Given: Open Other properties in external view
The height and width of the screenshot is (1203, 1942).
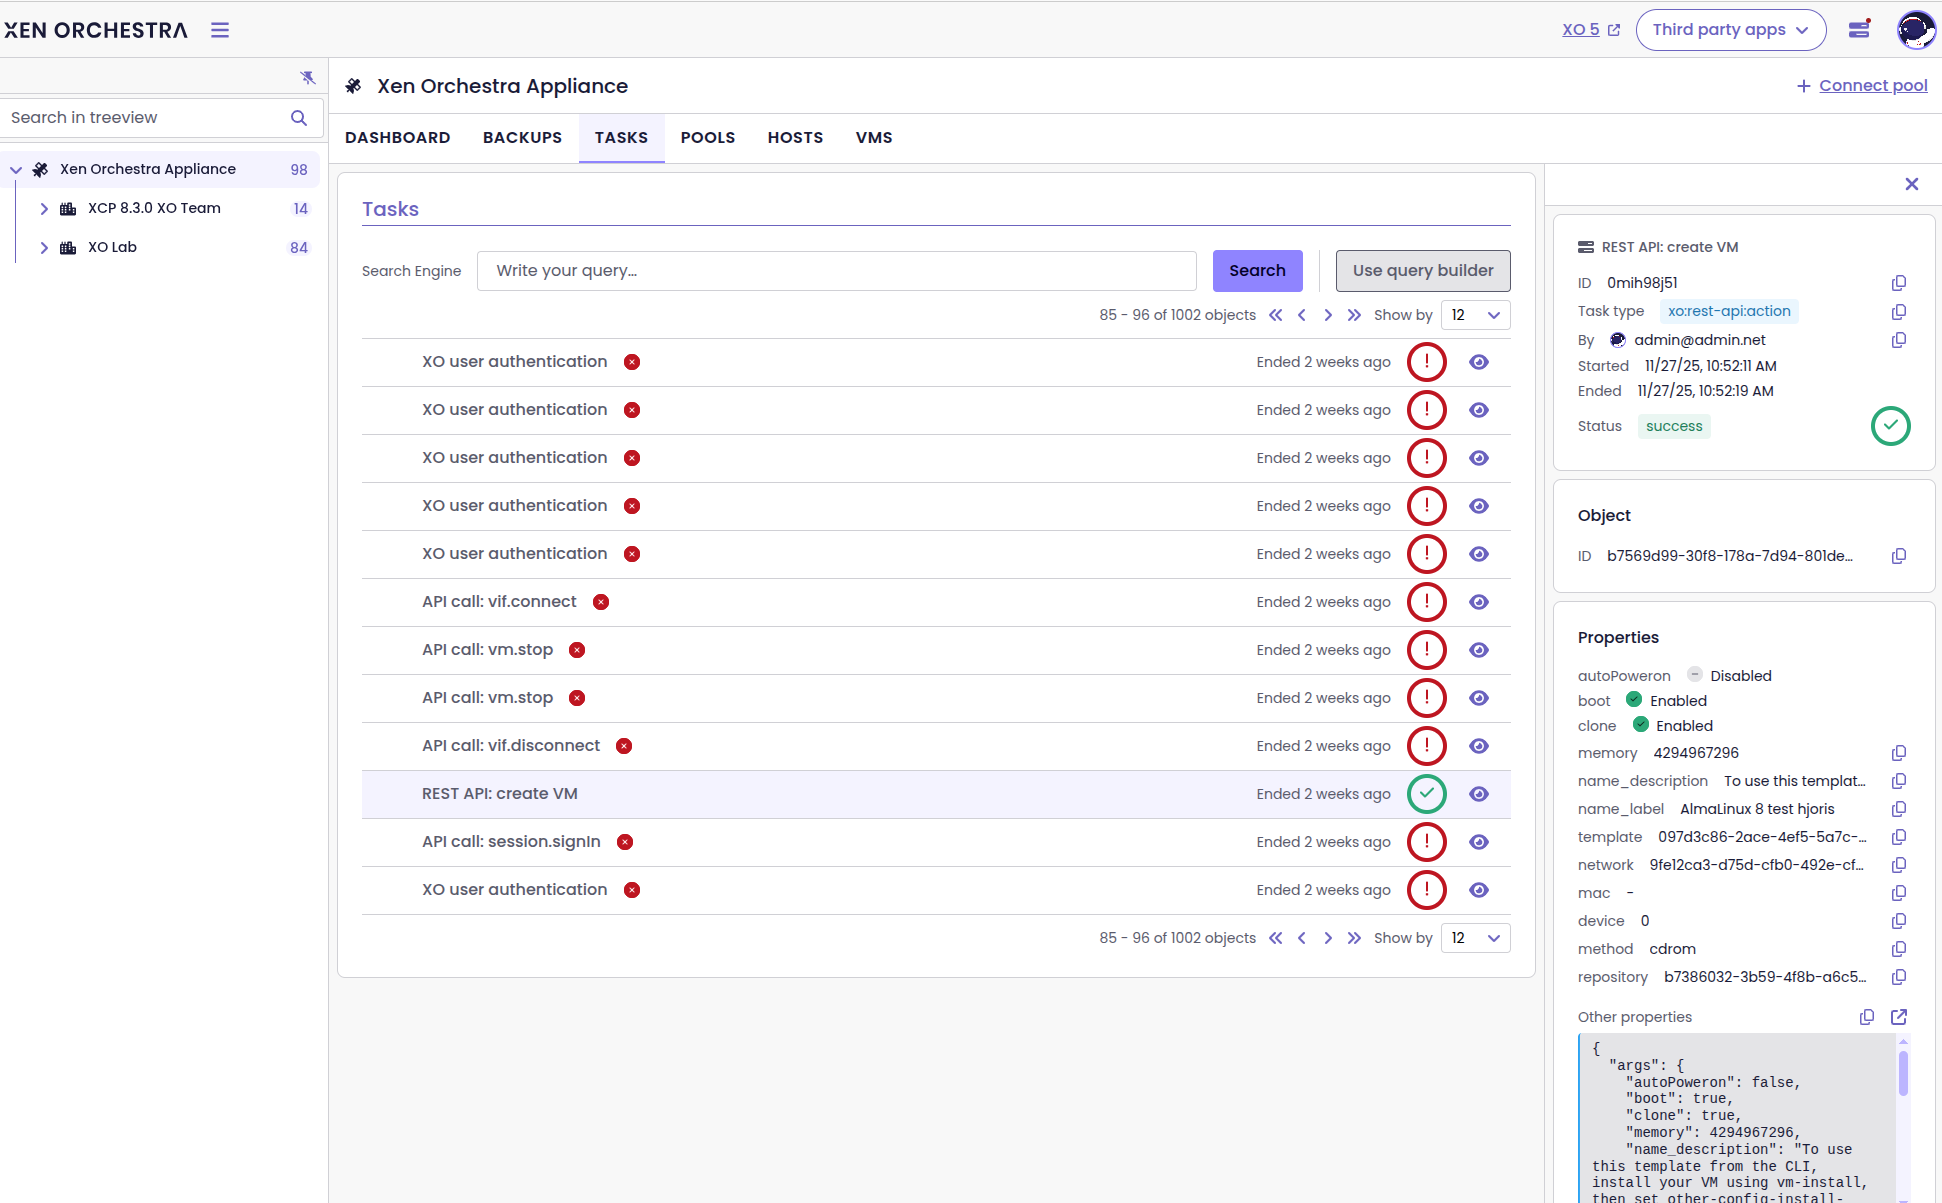Looking at the screenshot, I should [1899, 1017].
